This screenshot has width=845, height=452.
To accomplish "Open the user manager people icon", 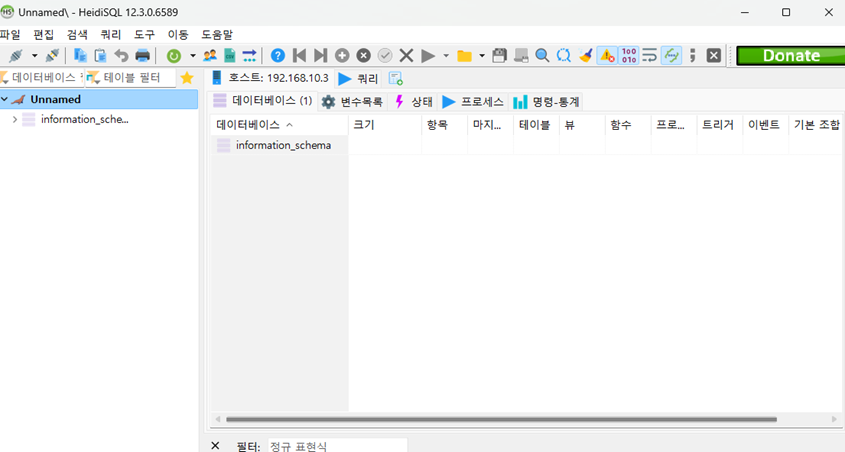I will point(210,55).
